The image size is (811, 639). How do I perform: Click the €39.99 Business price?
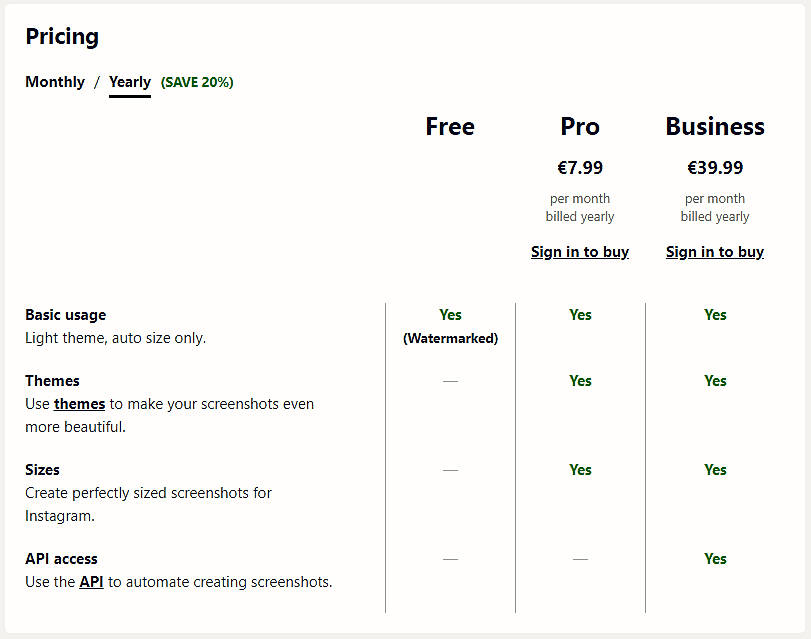click(x=715, y=168)
